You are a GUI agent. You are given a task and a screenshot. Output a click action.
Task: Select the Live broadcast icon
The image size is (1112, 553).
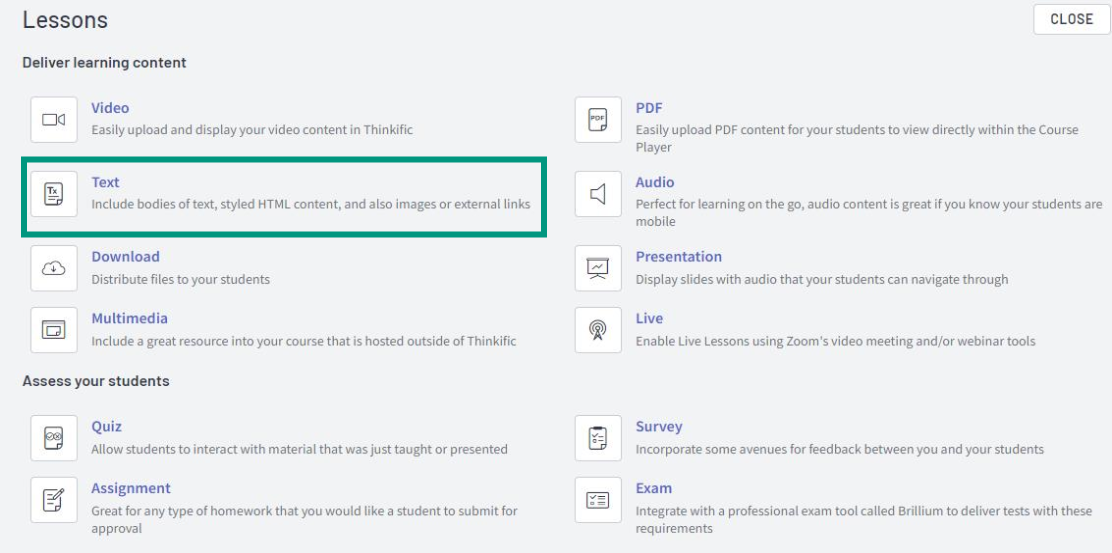tap(598, 330)
